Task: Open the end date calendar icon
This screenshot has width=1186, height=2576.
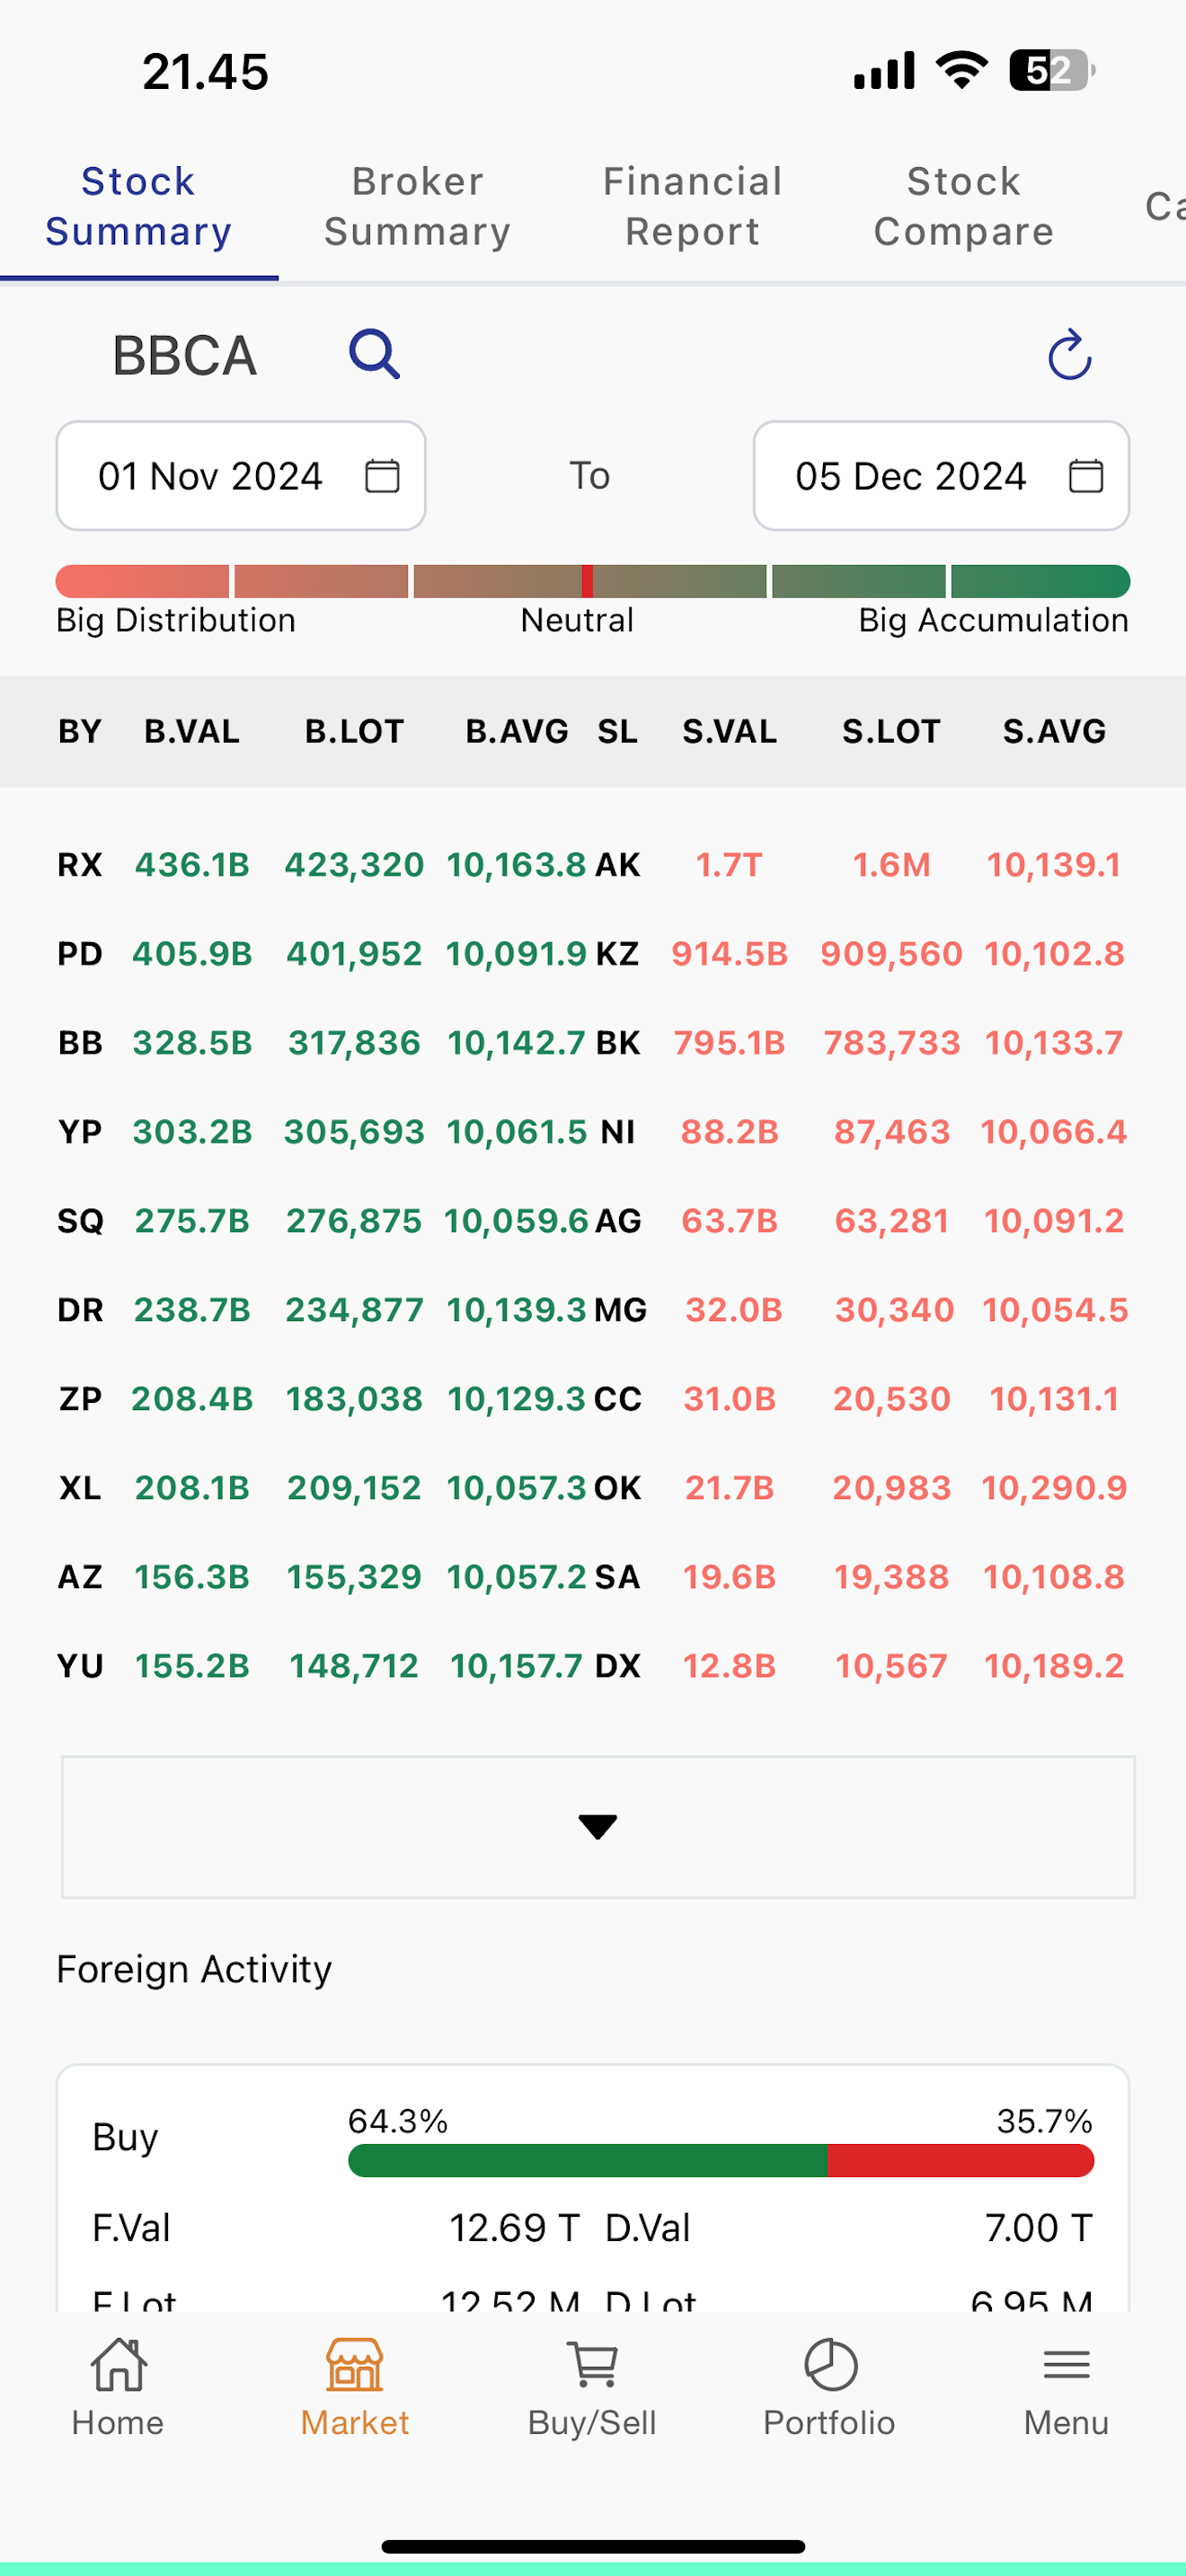Action: pos(1086,476)
